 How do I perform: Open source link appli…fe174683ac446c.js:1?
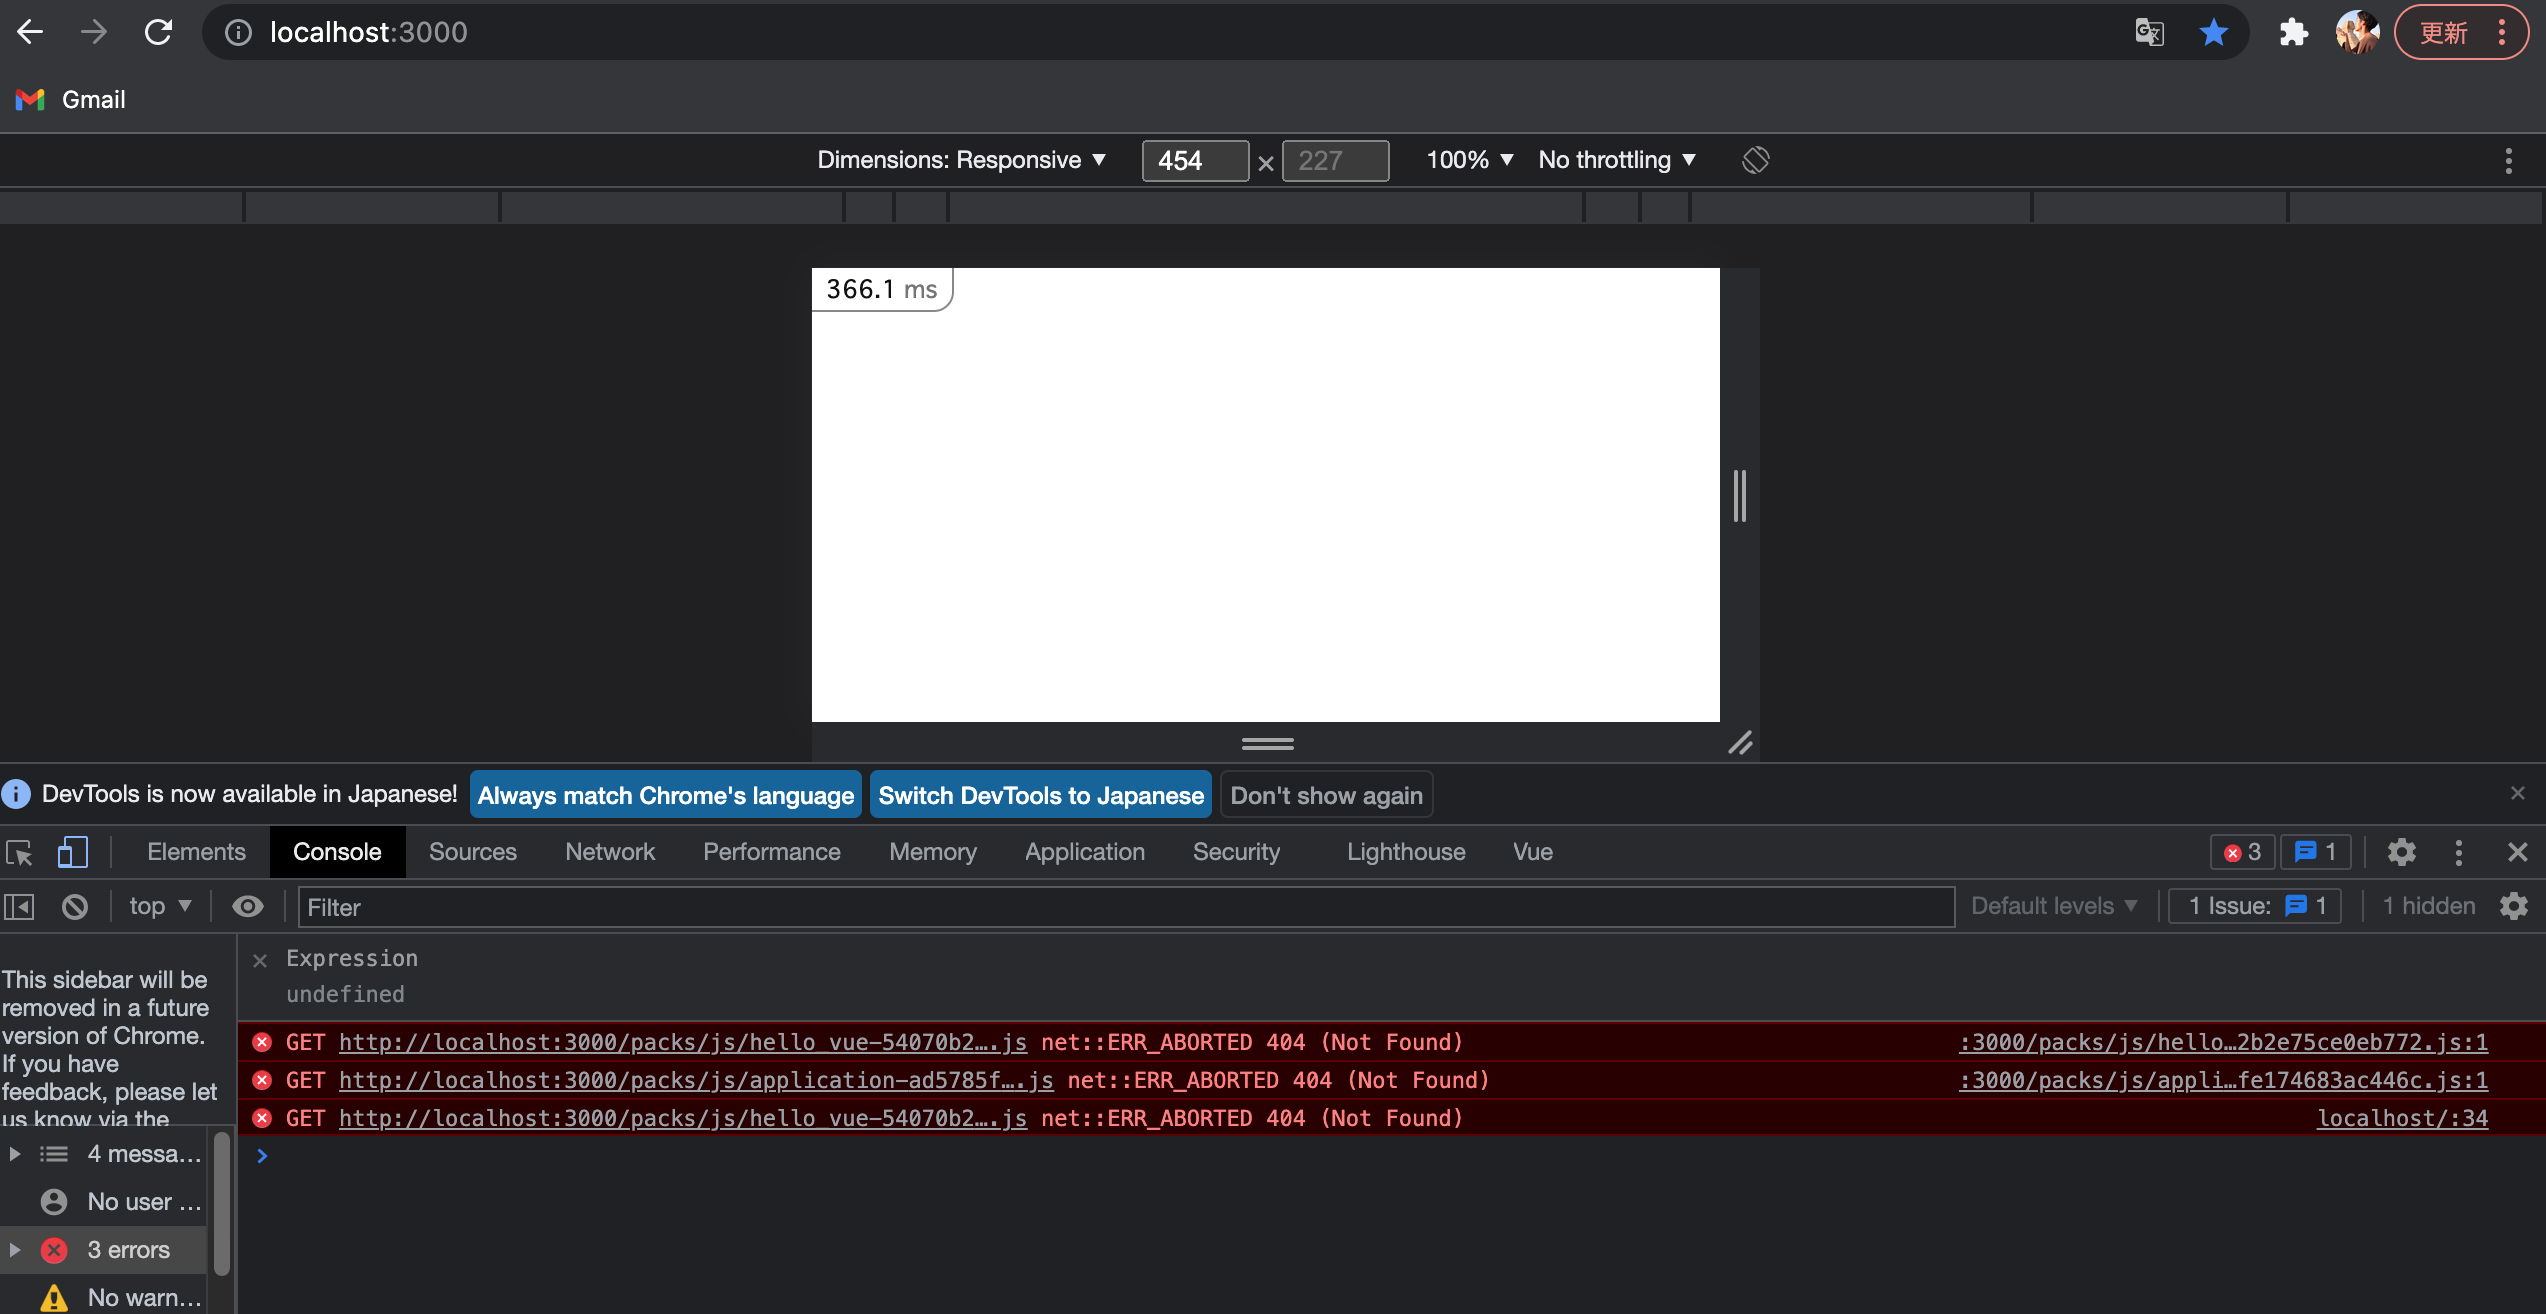click(2223, 1080)
